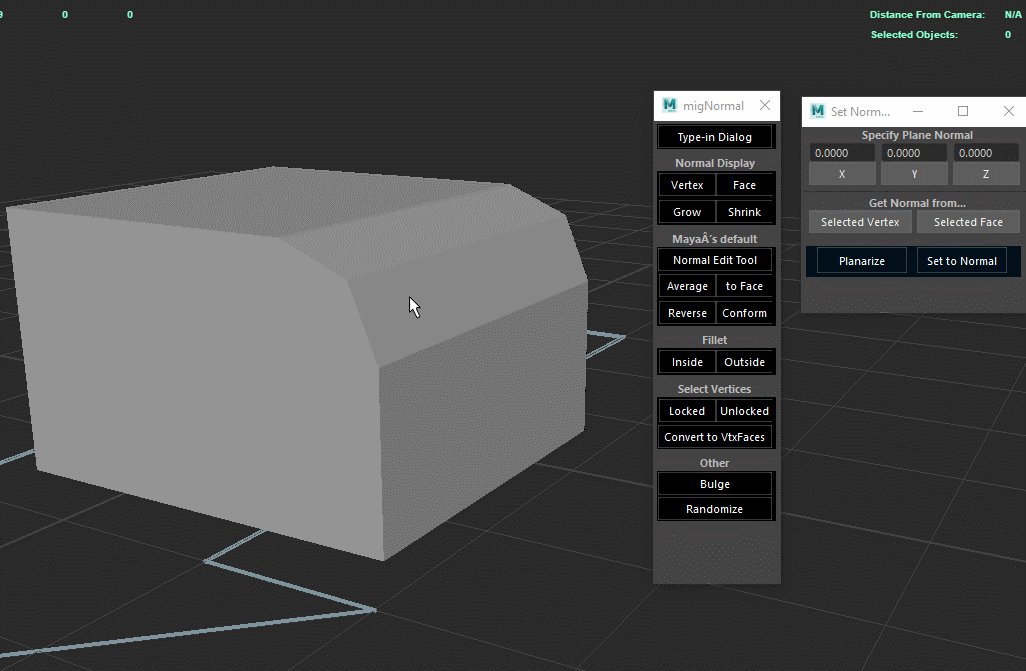Screen dimensions: 1026x671
Task: Activate the Normal Edit Tool
Action: (715, 259)
